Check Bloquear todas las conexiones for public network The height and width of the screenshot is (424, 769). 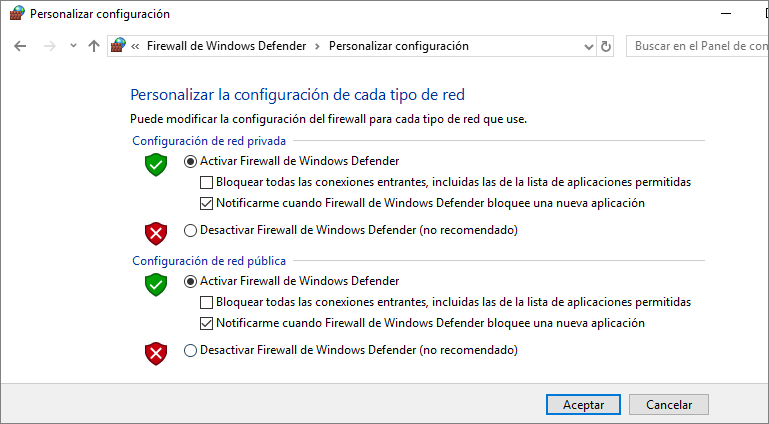(x=206, y=302)
